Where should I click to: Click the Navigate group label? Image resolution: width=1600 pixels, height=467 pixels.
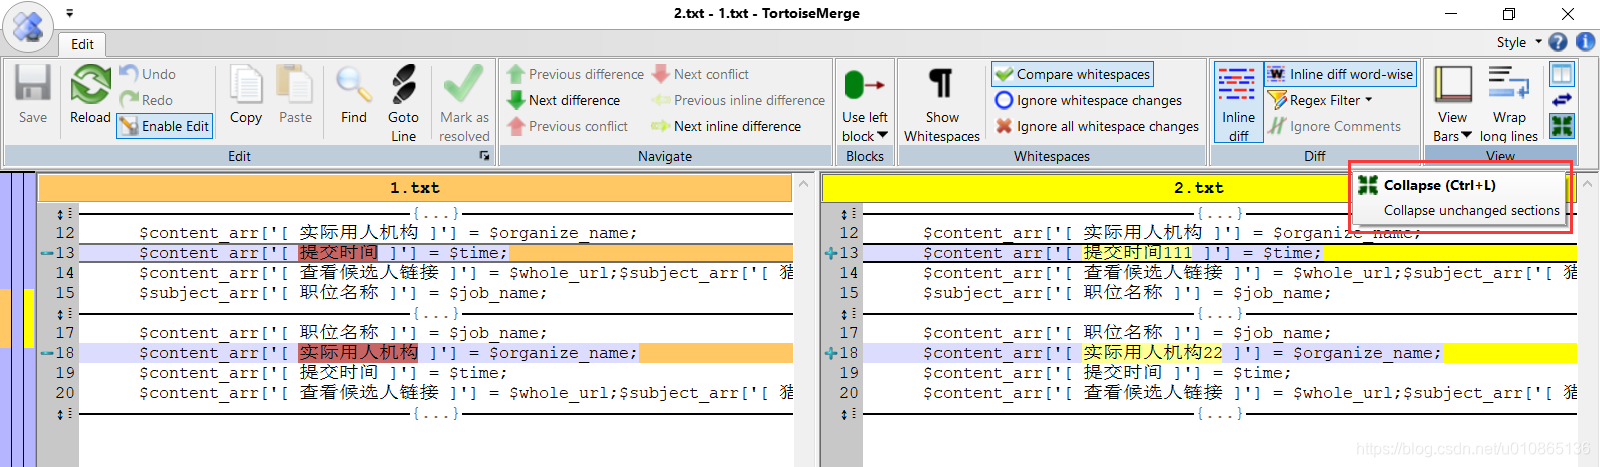pyautogui.click(x=665, y=156)
